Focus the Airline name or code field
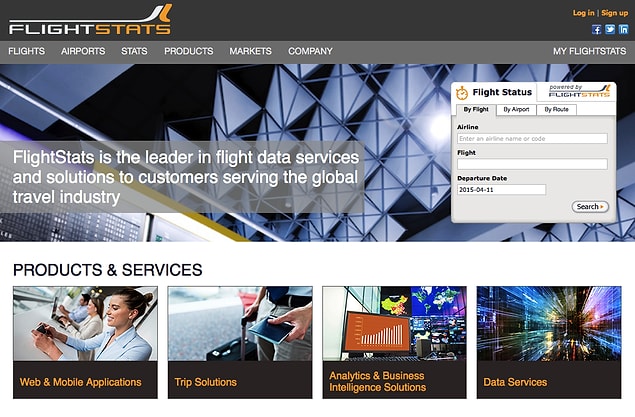 [x=532, y=138]
